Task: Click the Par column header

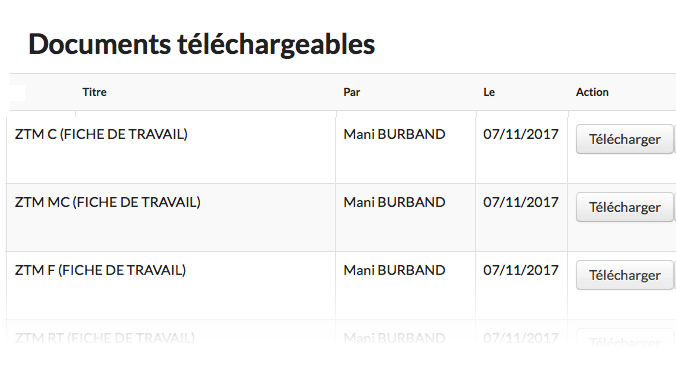Action: 351,92
